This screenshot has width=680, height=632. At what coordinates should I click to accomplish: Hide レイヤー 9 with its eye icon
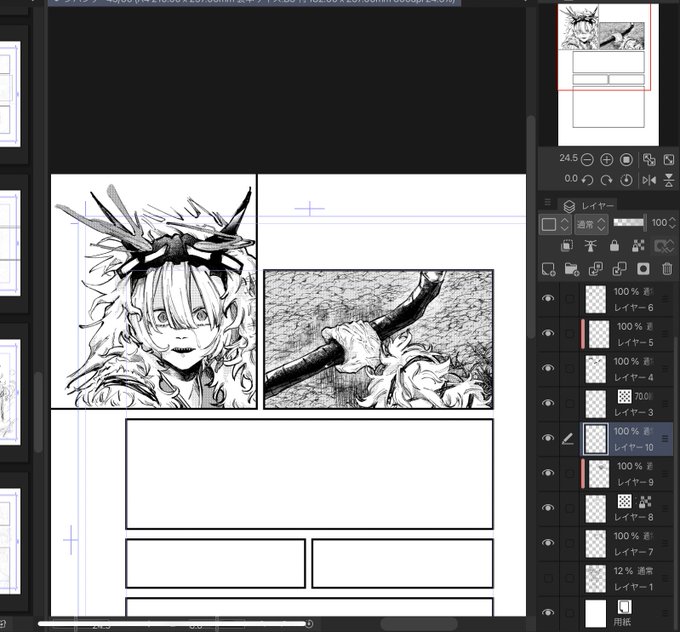(x=548, y=473)
